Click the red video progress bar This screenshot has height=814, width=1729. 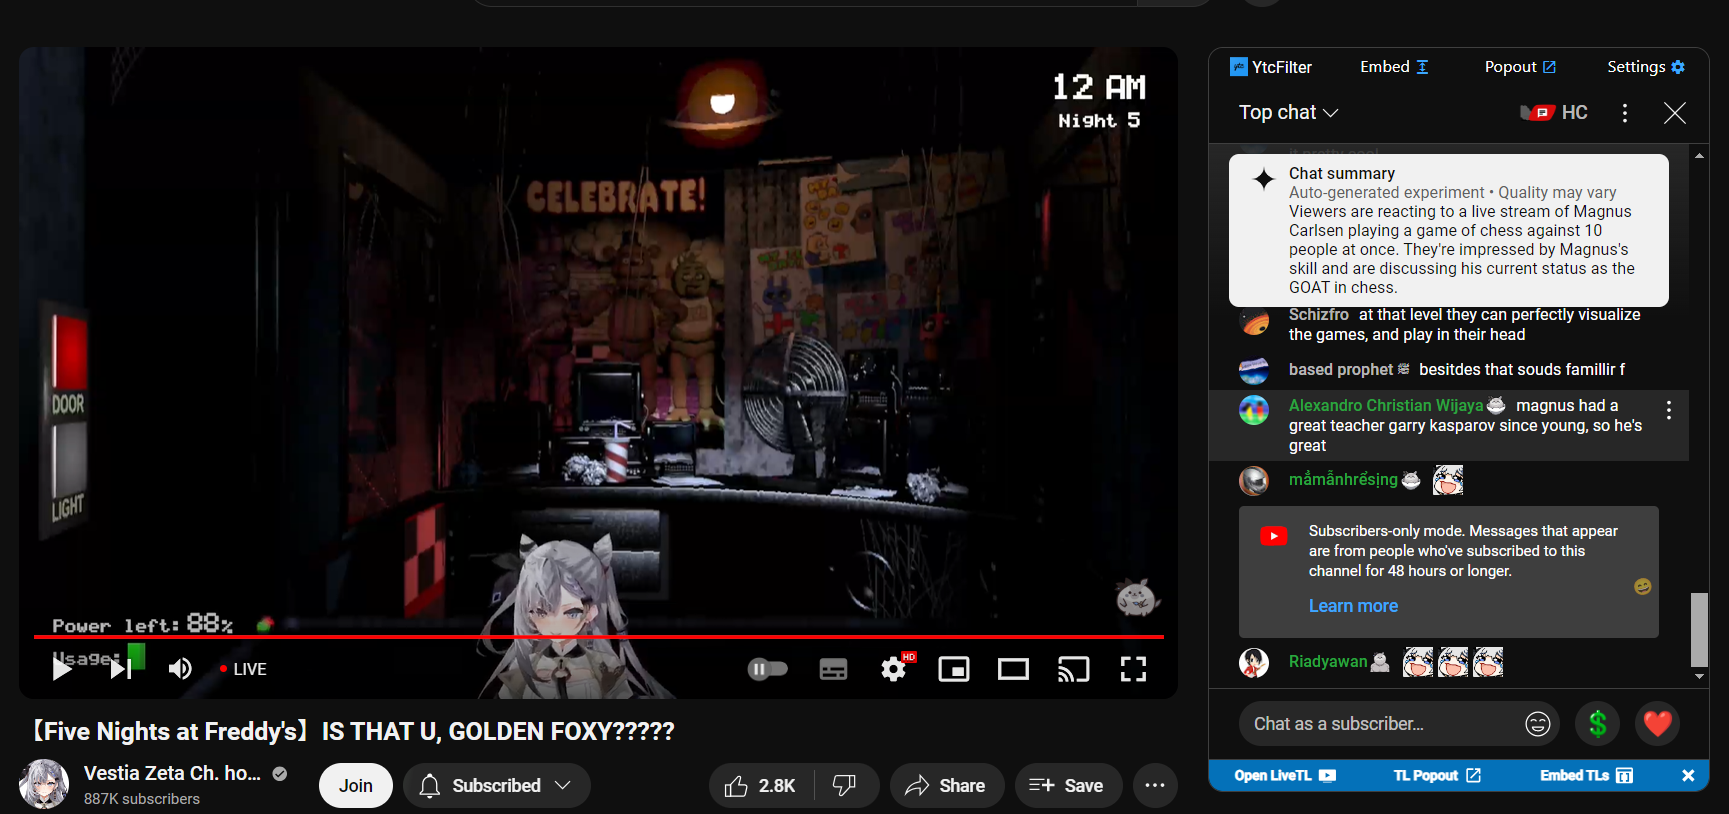tap(598, 636)
